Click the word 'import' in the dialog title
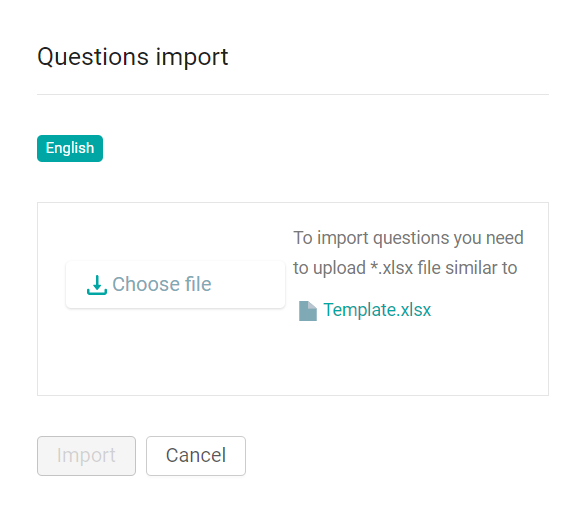Screen dimensions: 587x513 pos(192,58)
